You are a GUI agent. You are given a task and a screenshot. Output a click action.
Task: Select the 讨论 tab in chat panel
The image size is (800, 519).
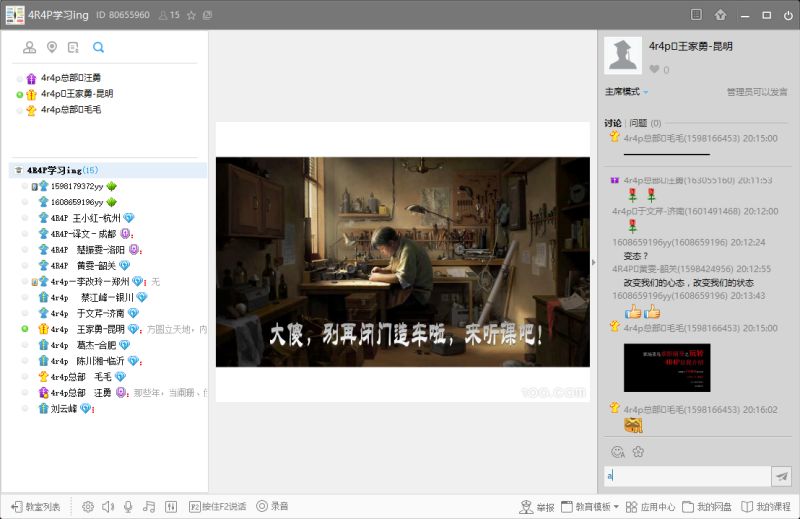click(613, 123)
